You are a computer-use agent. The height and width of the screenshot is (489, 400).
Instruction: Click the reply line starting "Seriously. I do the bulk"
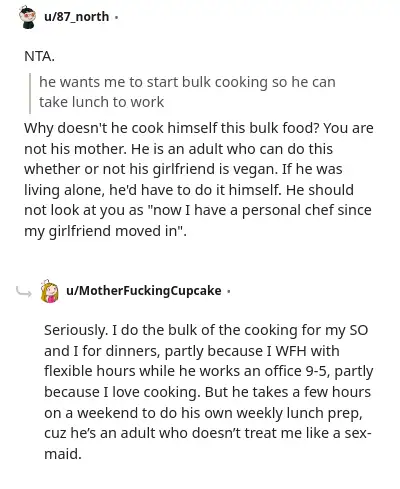coord(206,330)
